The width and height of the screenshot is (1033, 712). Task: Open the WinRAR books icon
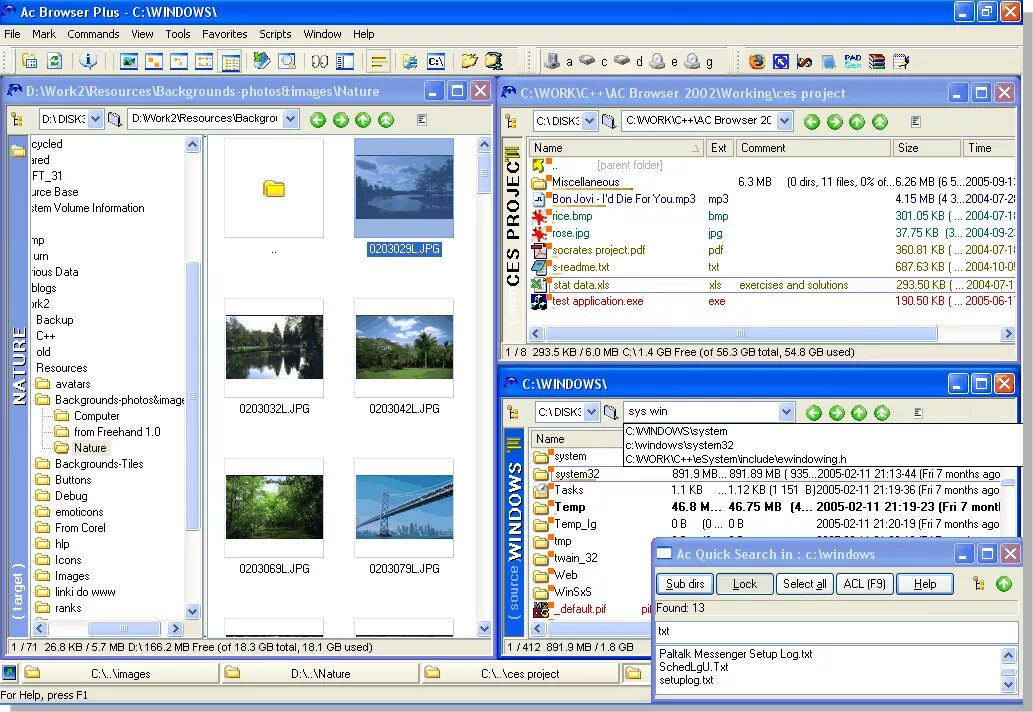[877, 62]
